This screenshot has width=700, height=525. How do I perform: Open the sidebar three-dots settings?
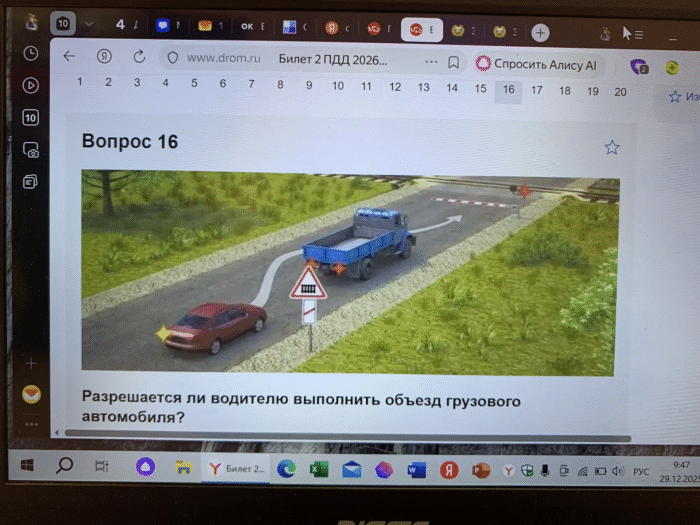point(31,424)
